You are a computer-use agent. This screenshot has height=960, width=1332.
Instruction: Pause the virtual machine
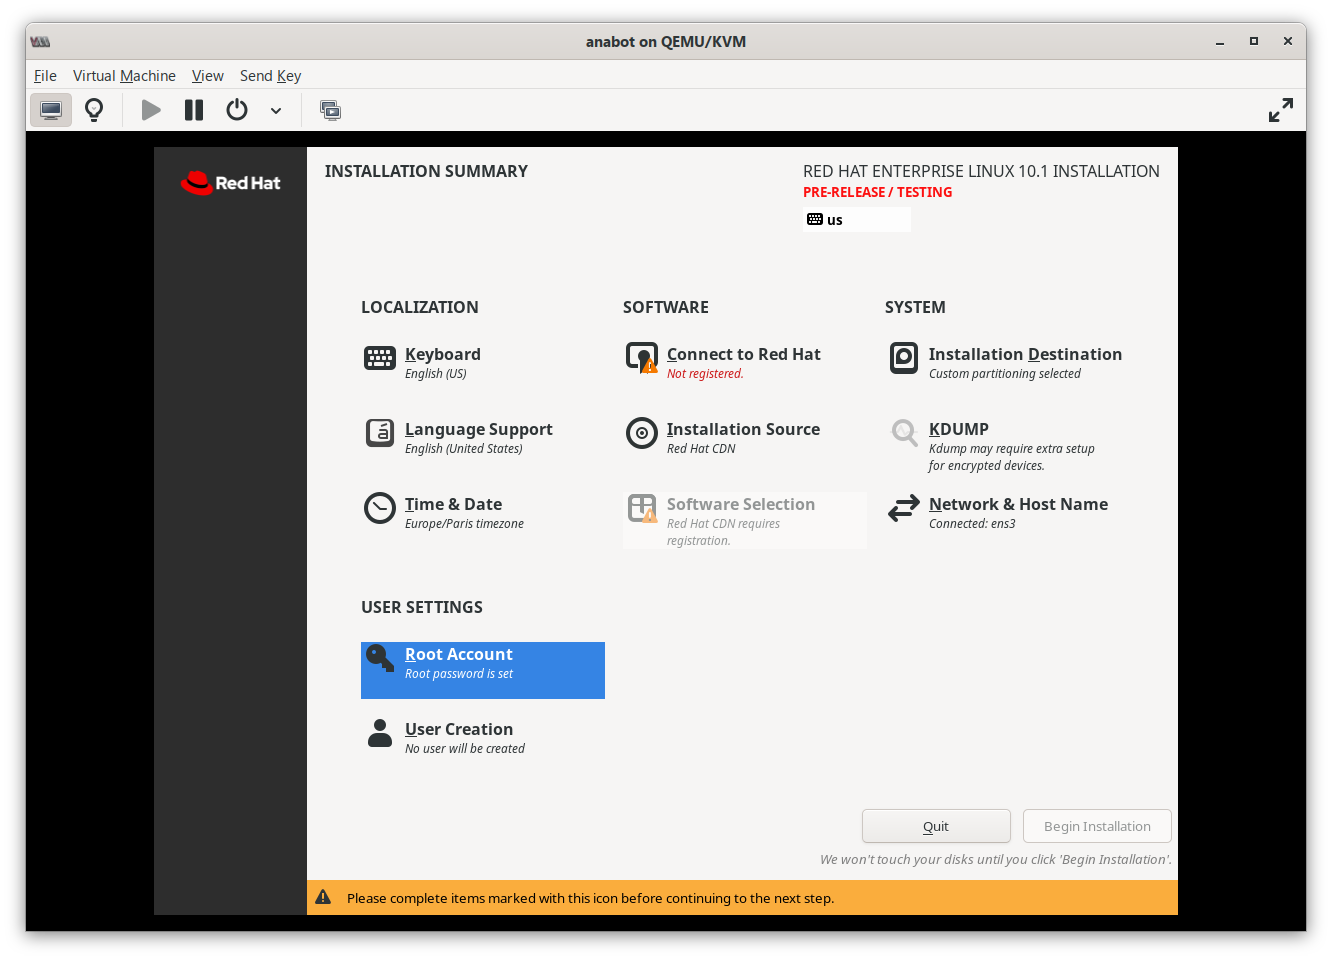pyautogui.click(x=194, y=110)
